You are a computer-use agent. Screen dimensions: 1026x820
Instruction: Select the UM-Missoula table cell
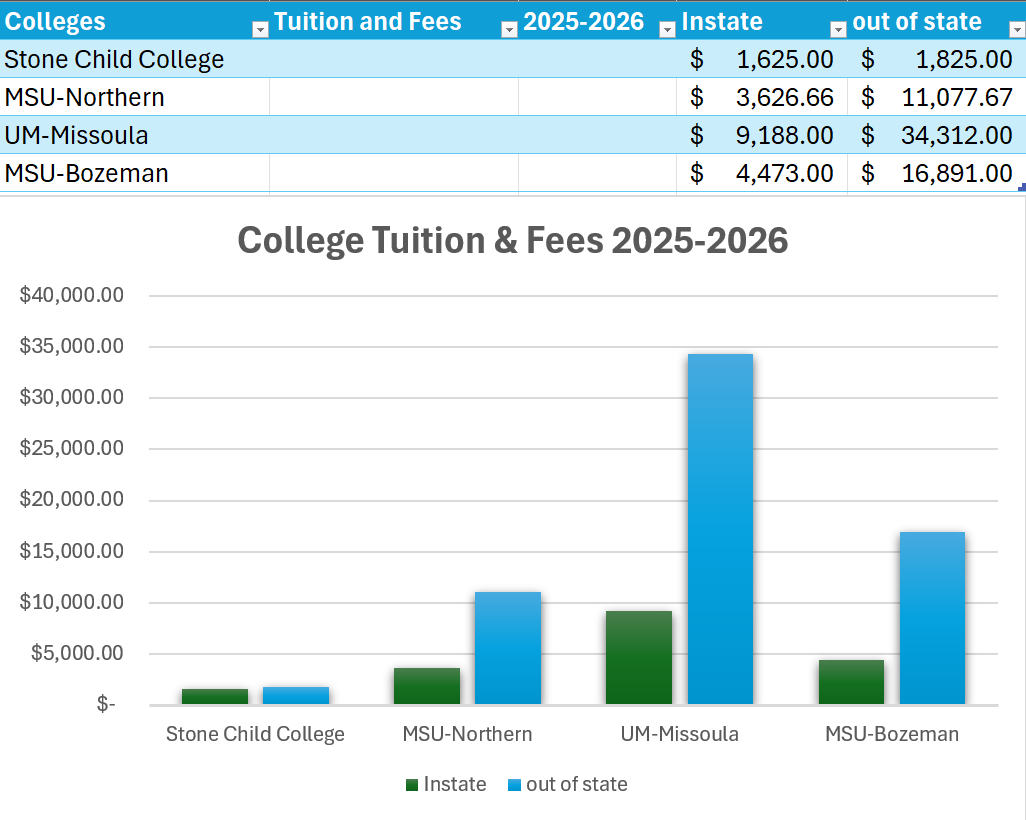point(135,135)
